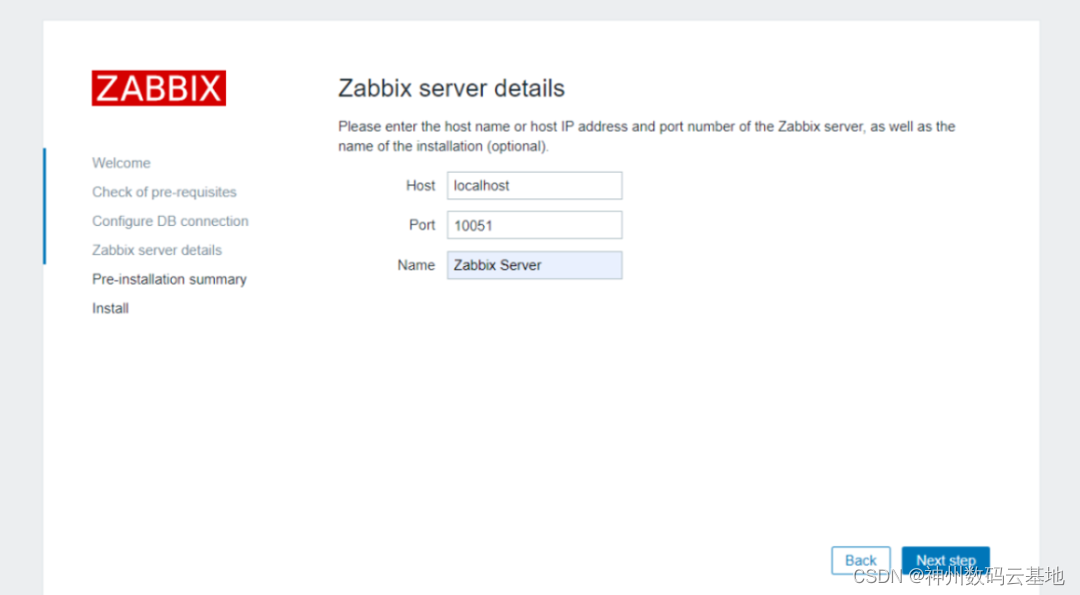Click the Next step button

(x=945, y=560)
